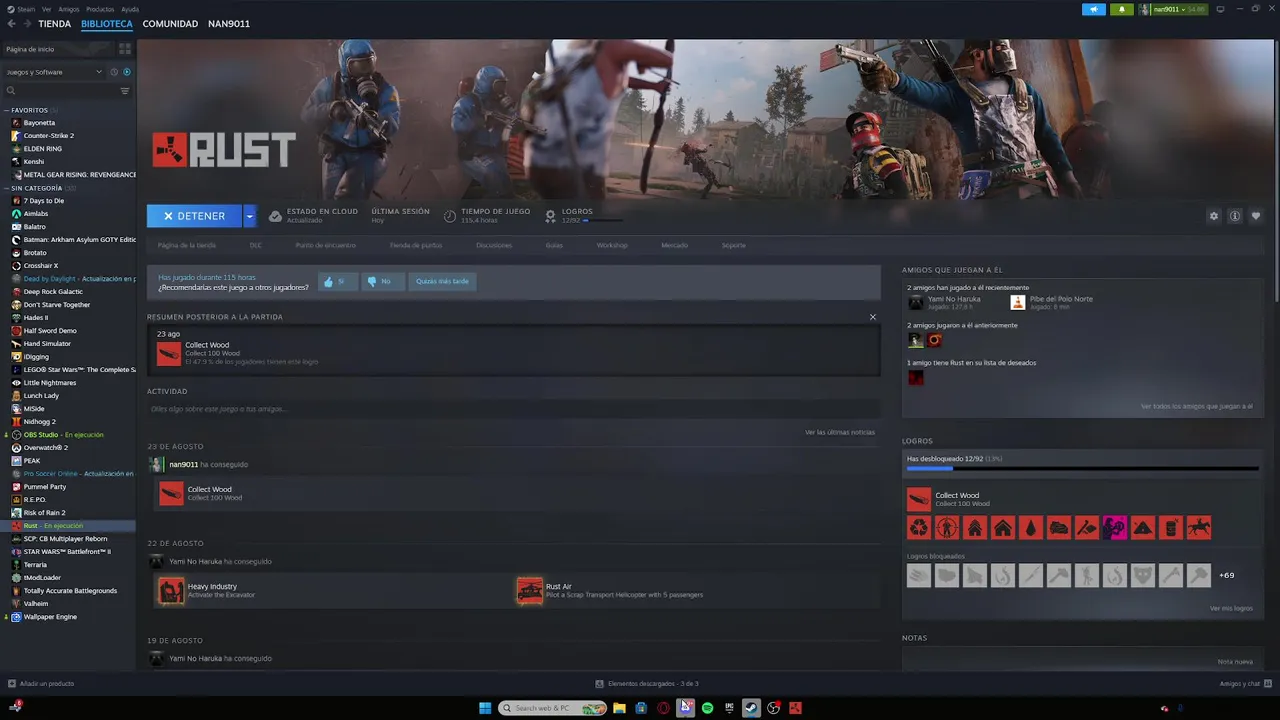
Task: Open the Discusiones tab
Action: pos(494,245)
